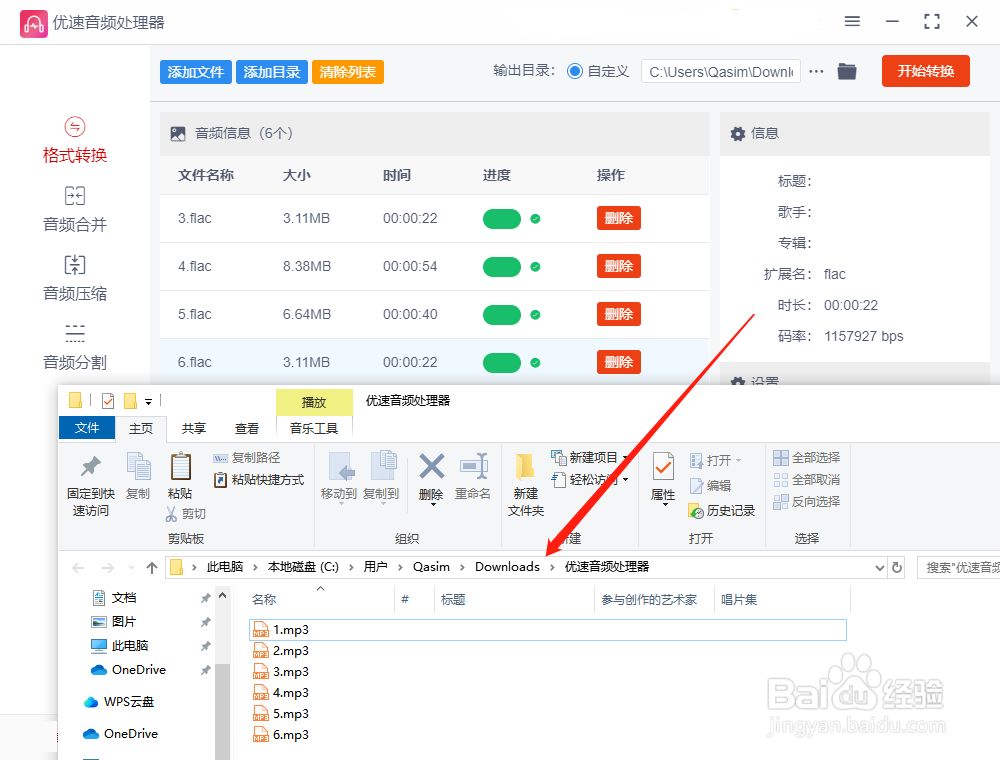
Task: Click the output directory path field
Action: coord(721,71)
